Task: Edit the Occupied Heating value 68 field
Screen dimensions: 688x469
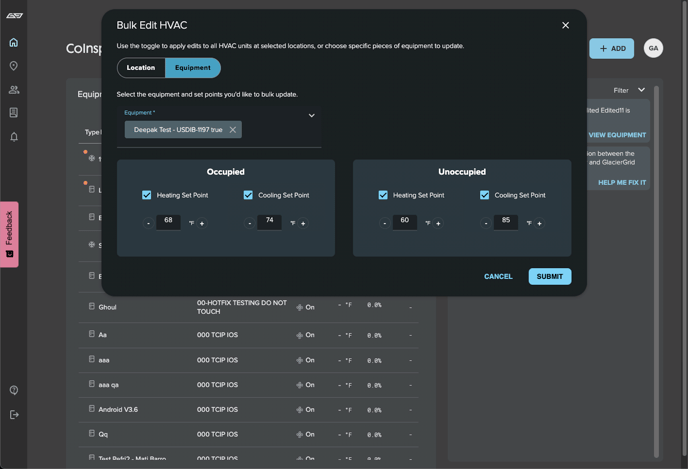Action: pos(168,222)
